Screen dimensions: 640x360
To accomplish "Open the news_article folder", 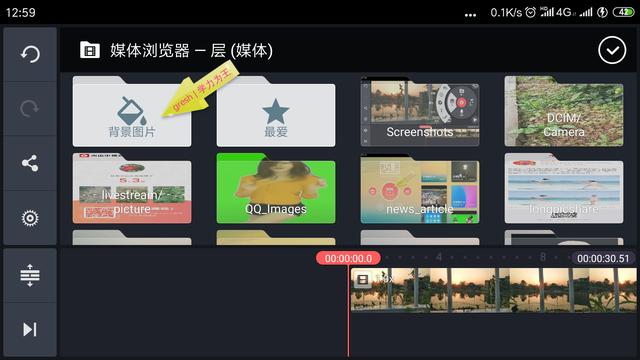I will (x=420, y=188).
